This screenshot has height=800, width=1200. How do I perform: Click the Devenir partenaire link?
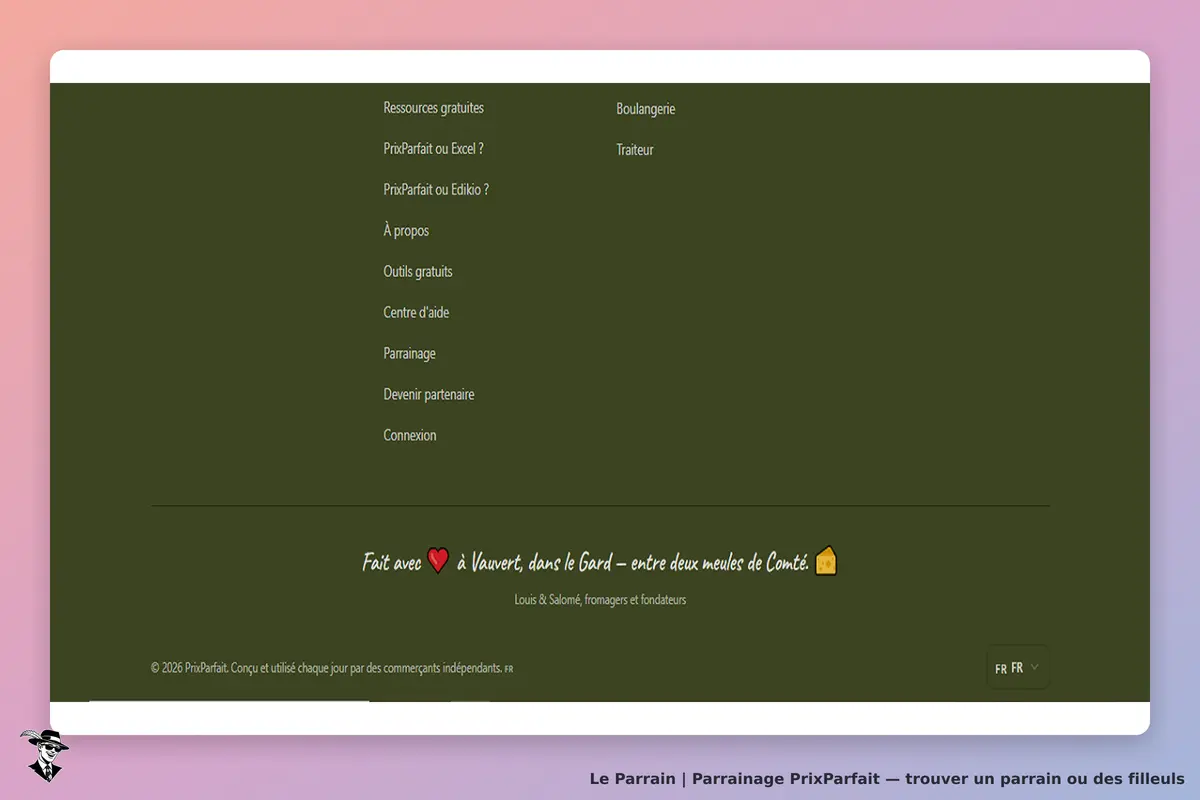[429, 395]
